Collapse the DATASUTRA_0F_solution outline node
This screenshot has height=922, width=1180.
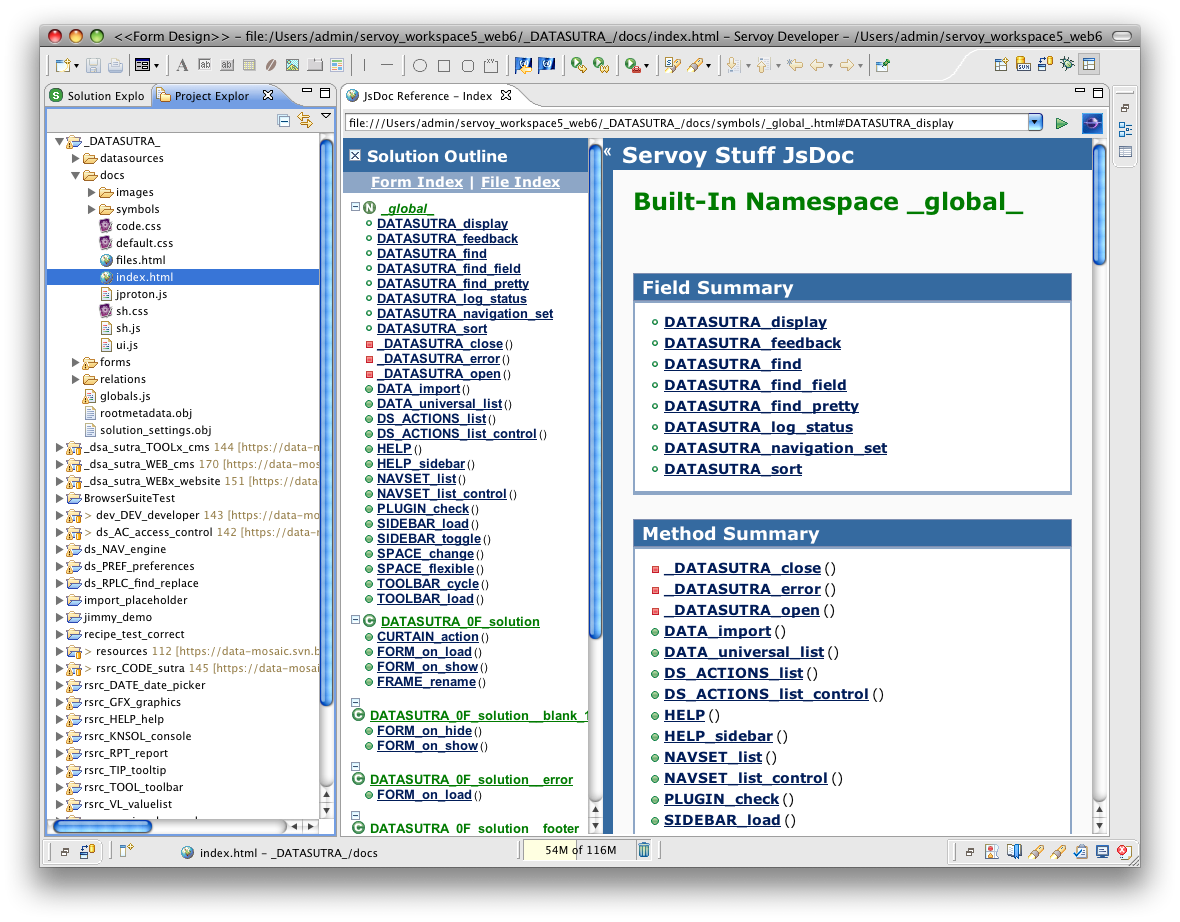pos(355,619)
